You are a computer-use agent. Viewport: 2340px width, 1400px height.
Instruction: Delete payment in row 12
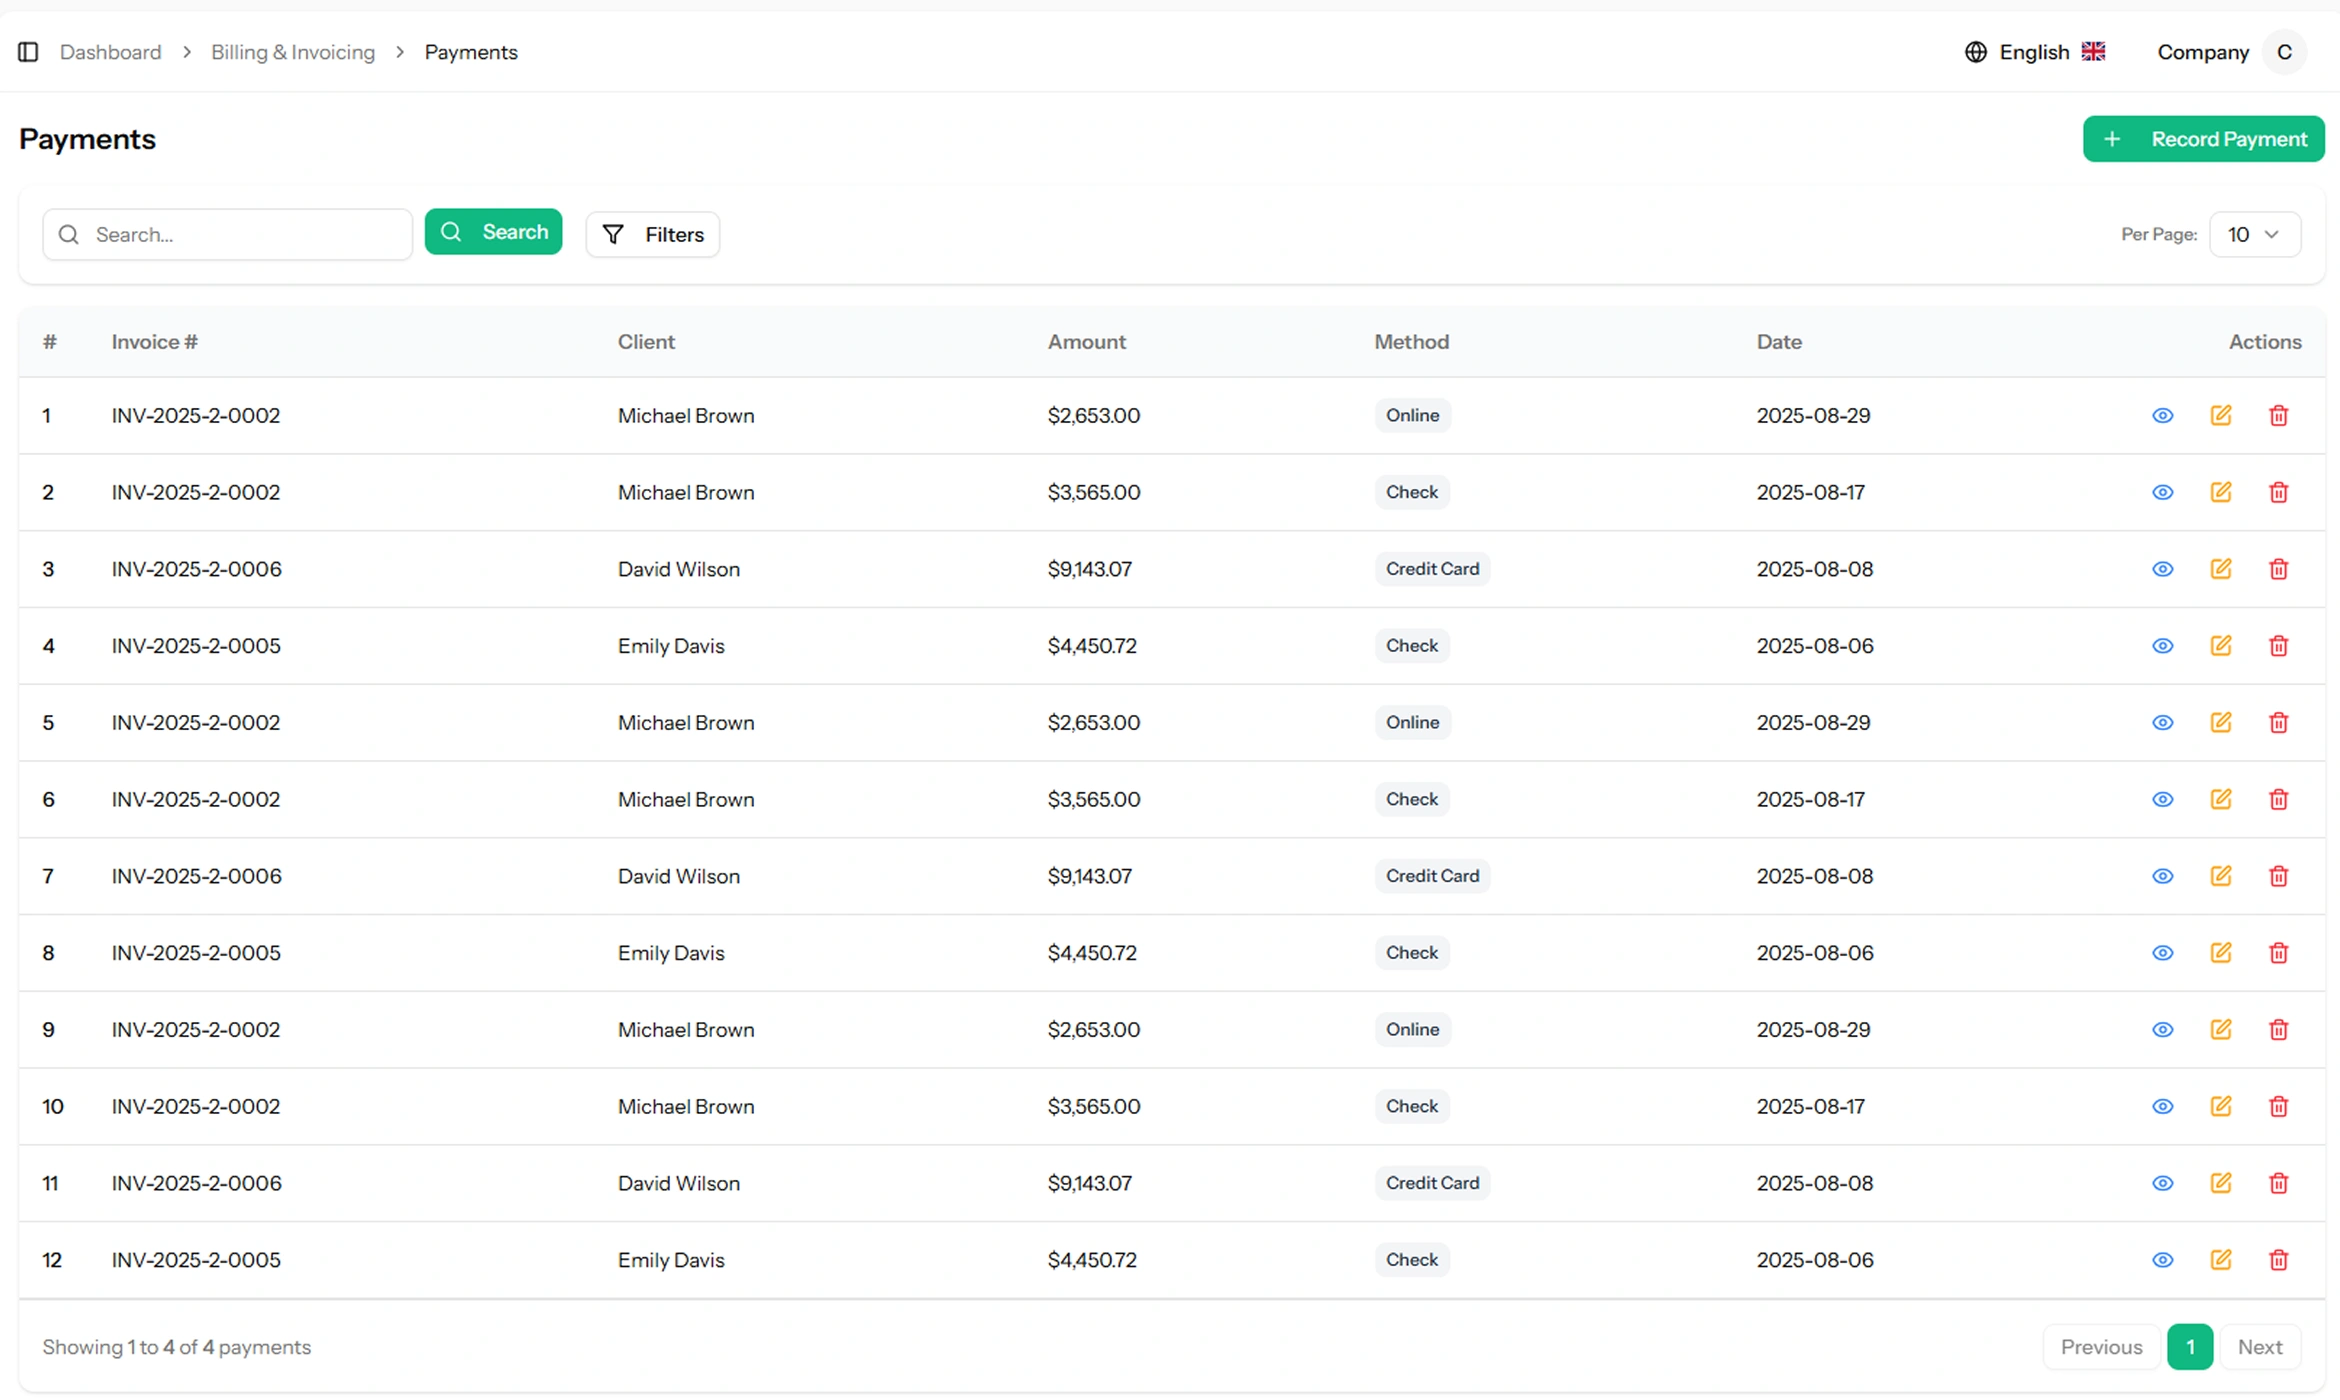pyautogui.click(x=2278, y=1260)
